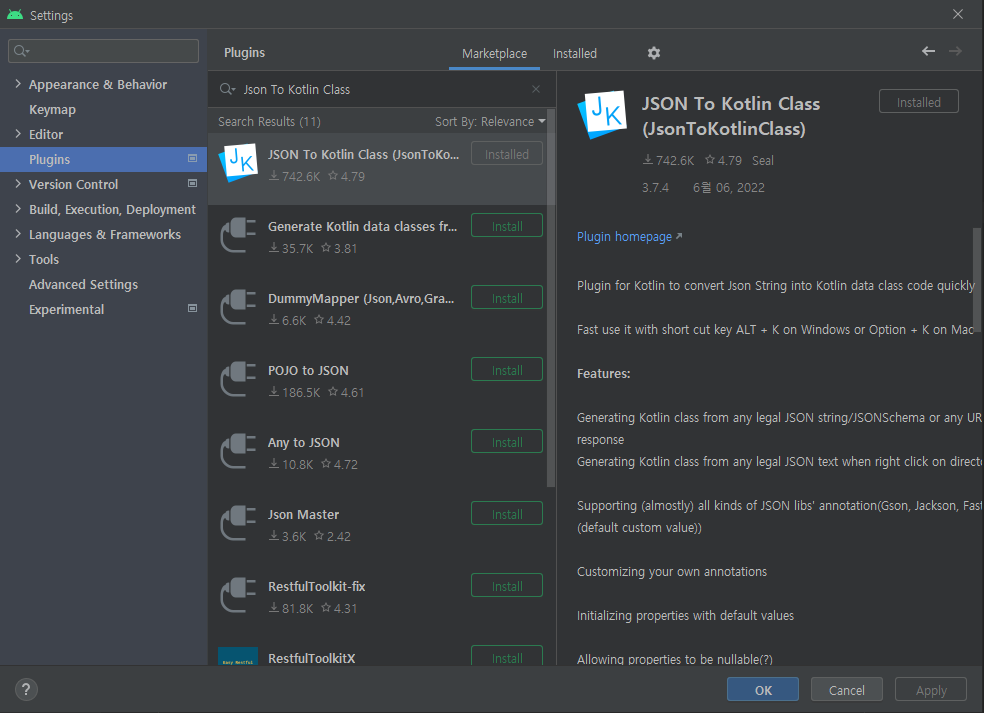The height and width of the screenshot is (713, 984).
Task: Switch to the Installed tab
Action: click(574, 54)
